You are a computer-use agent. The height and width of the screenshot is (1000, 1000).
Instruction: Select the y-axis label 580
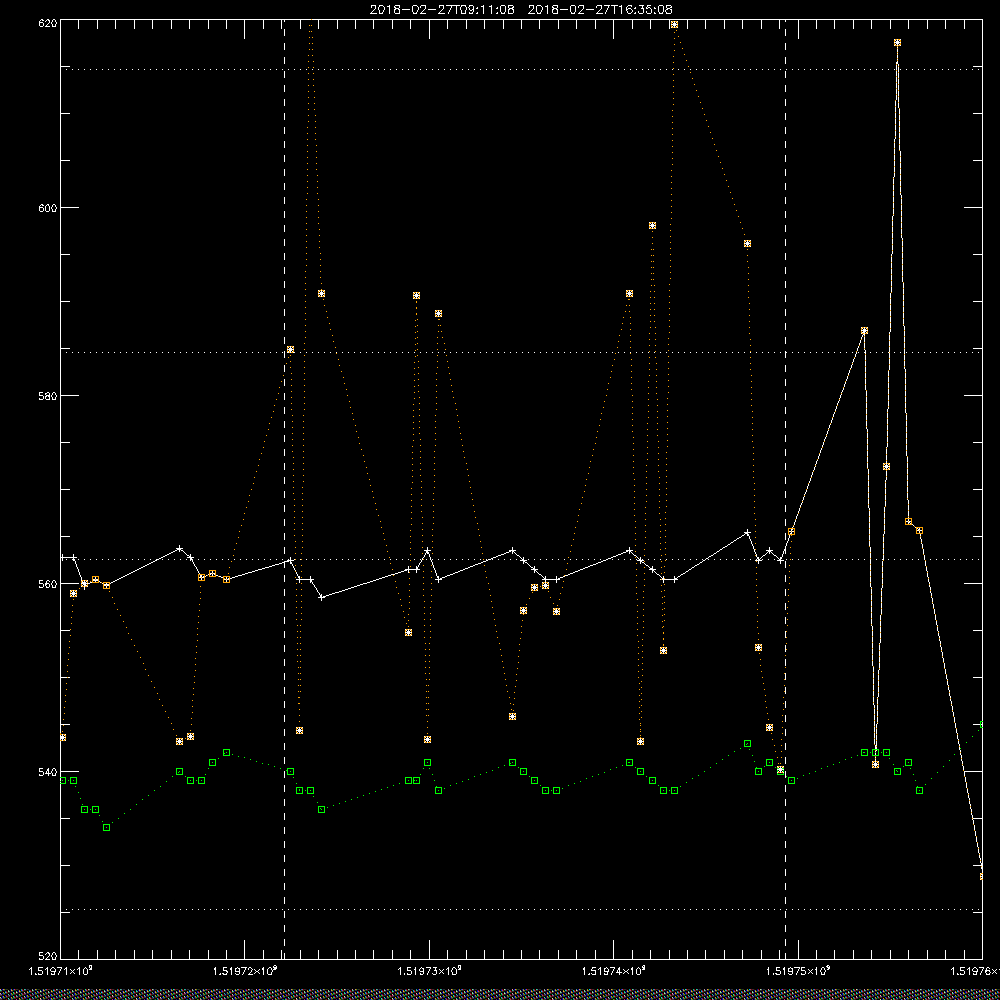click(48, 395)
